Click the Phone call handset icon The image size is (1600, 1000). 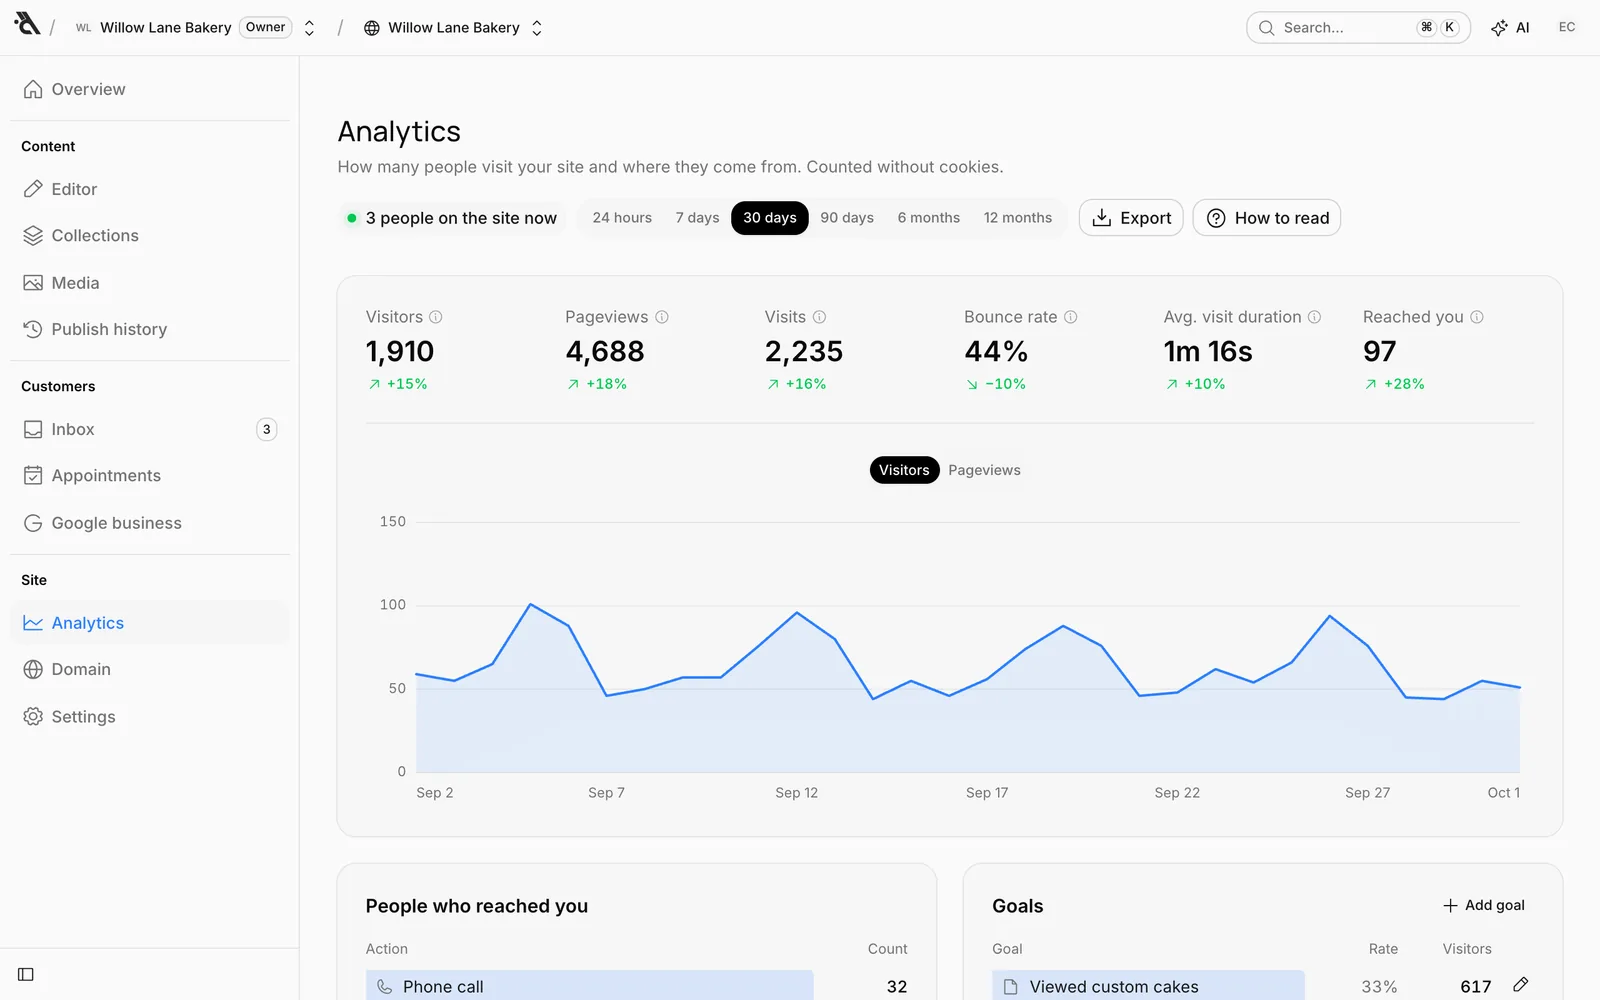pos(385,987)
